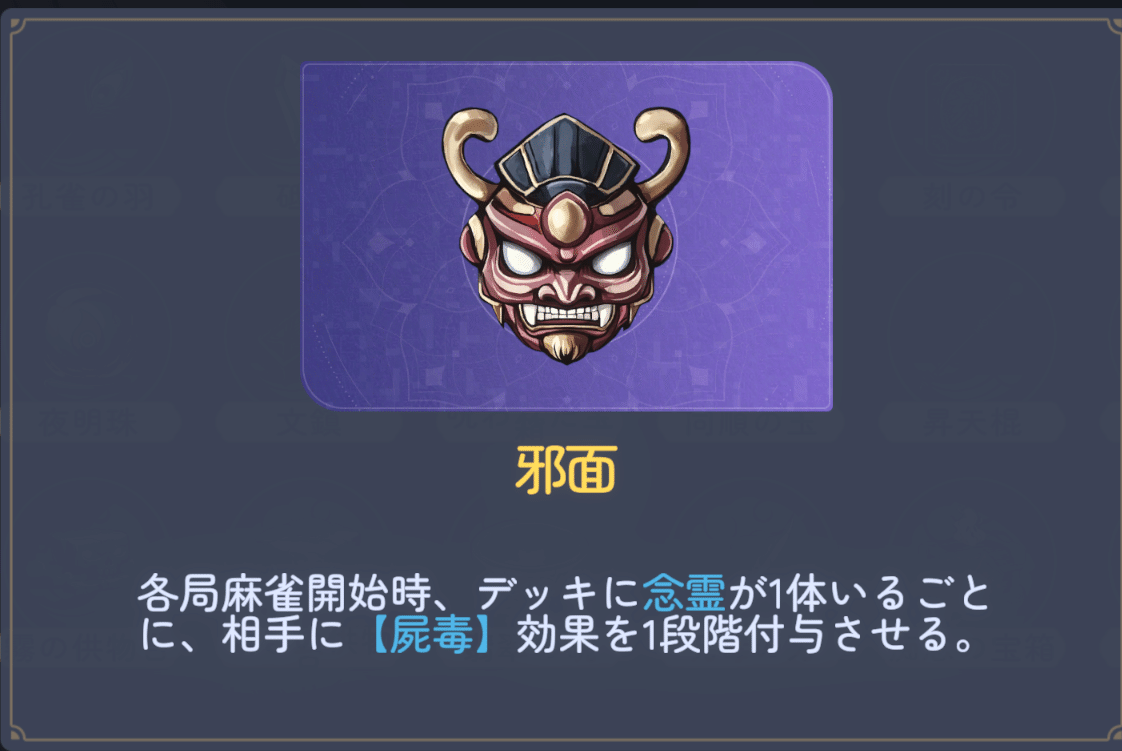Click the top-left golden corner ornament
This screenshot has height=751, width=1122.
click(x=18, y=26)
